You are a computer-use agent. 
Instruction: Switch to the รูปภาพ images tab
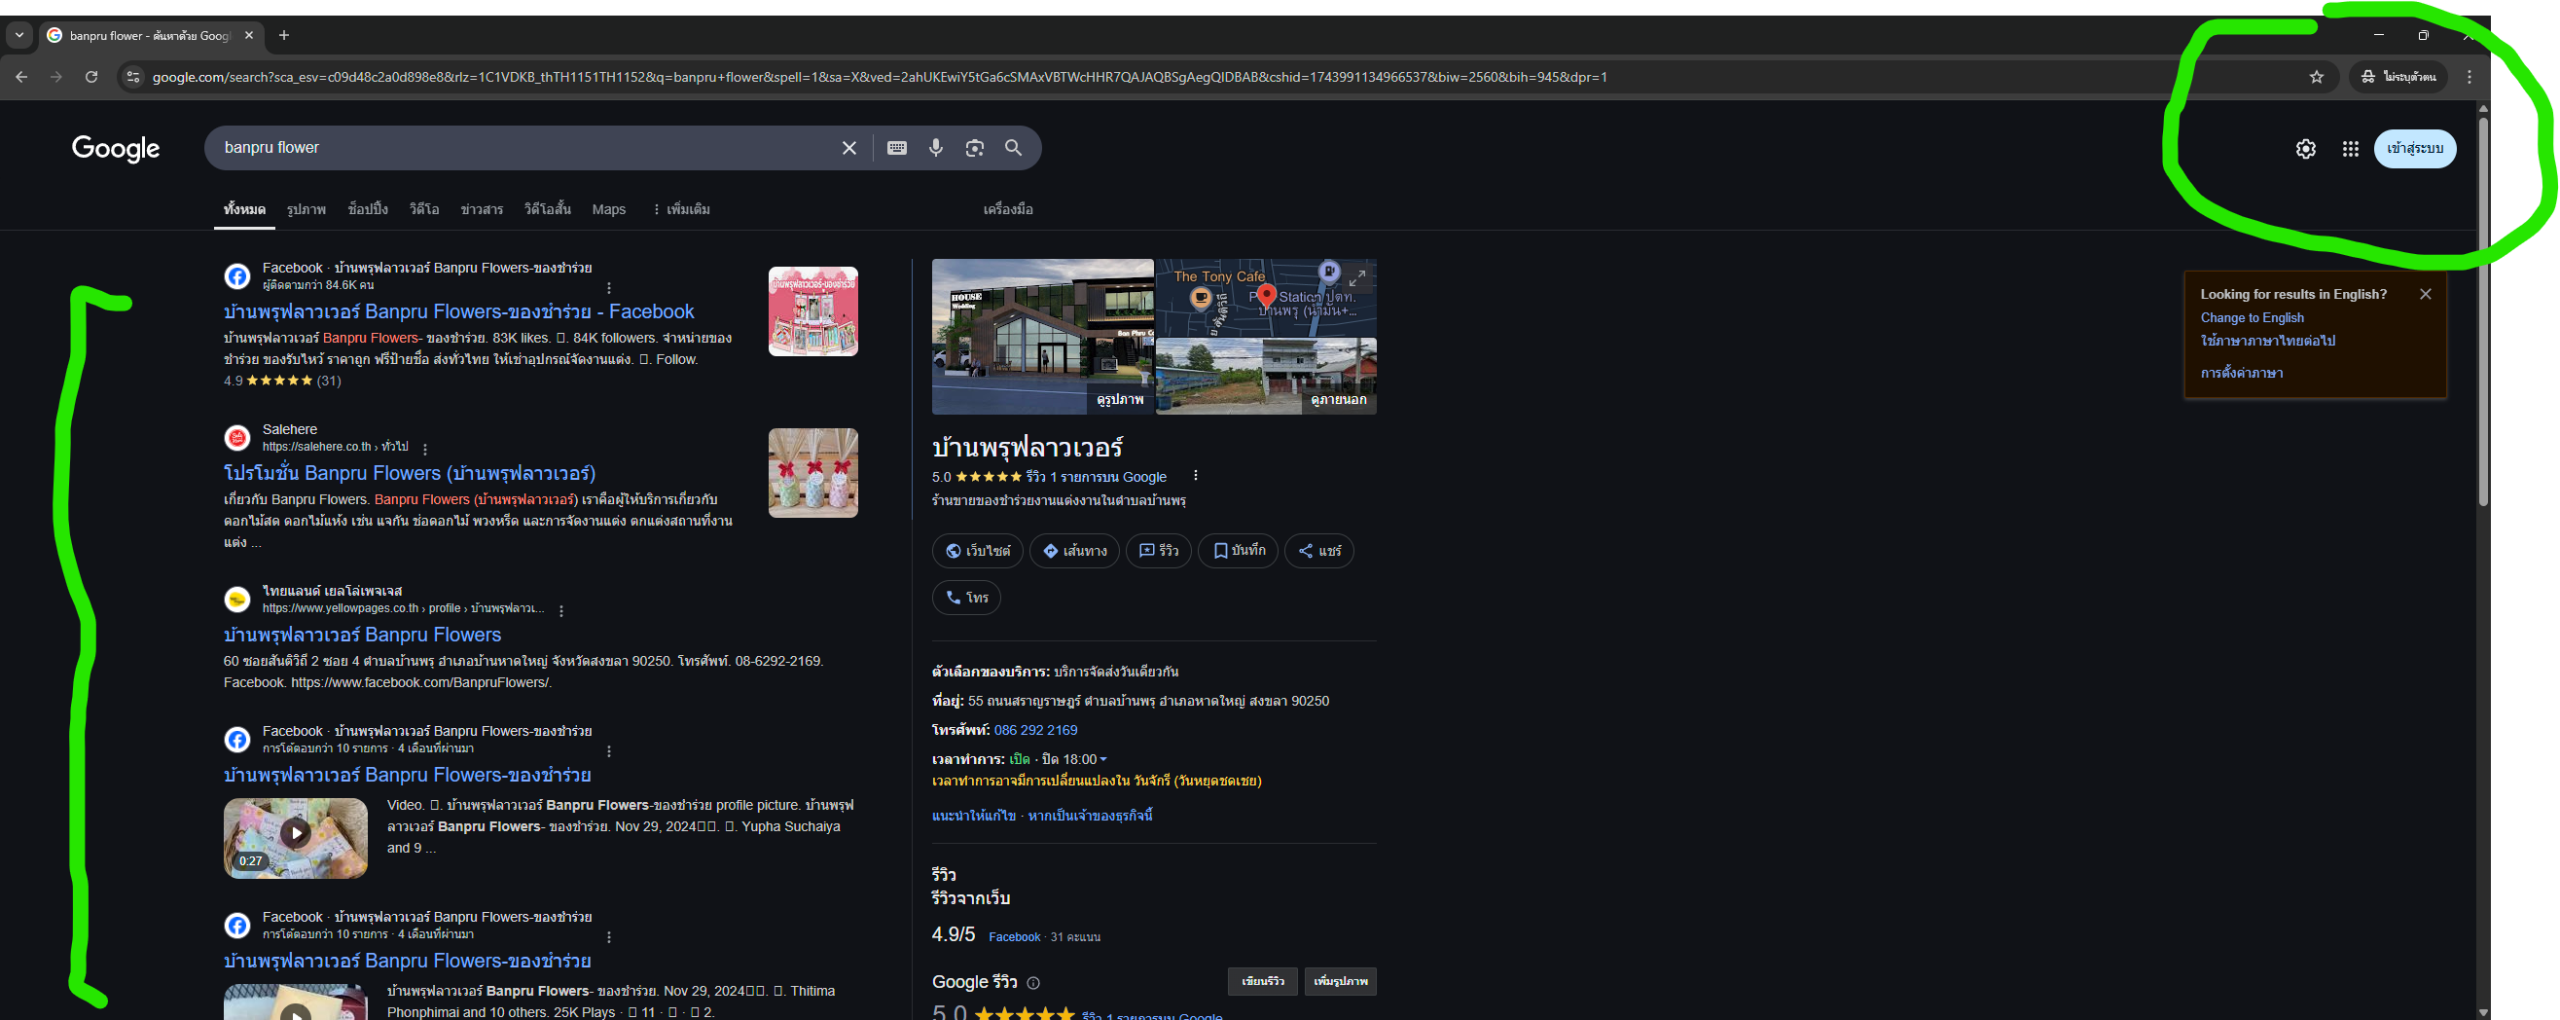[x=306, y=209]
